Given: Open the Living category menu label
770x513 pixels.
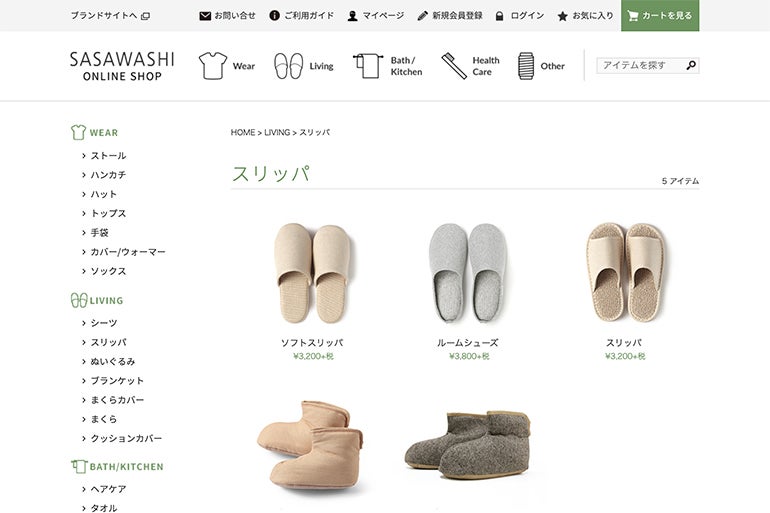Looking at the screenshot, I should 321,66.
